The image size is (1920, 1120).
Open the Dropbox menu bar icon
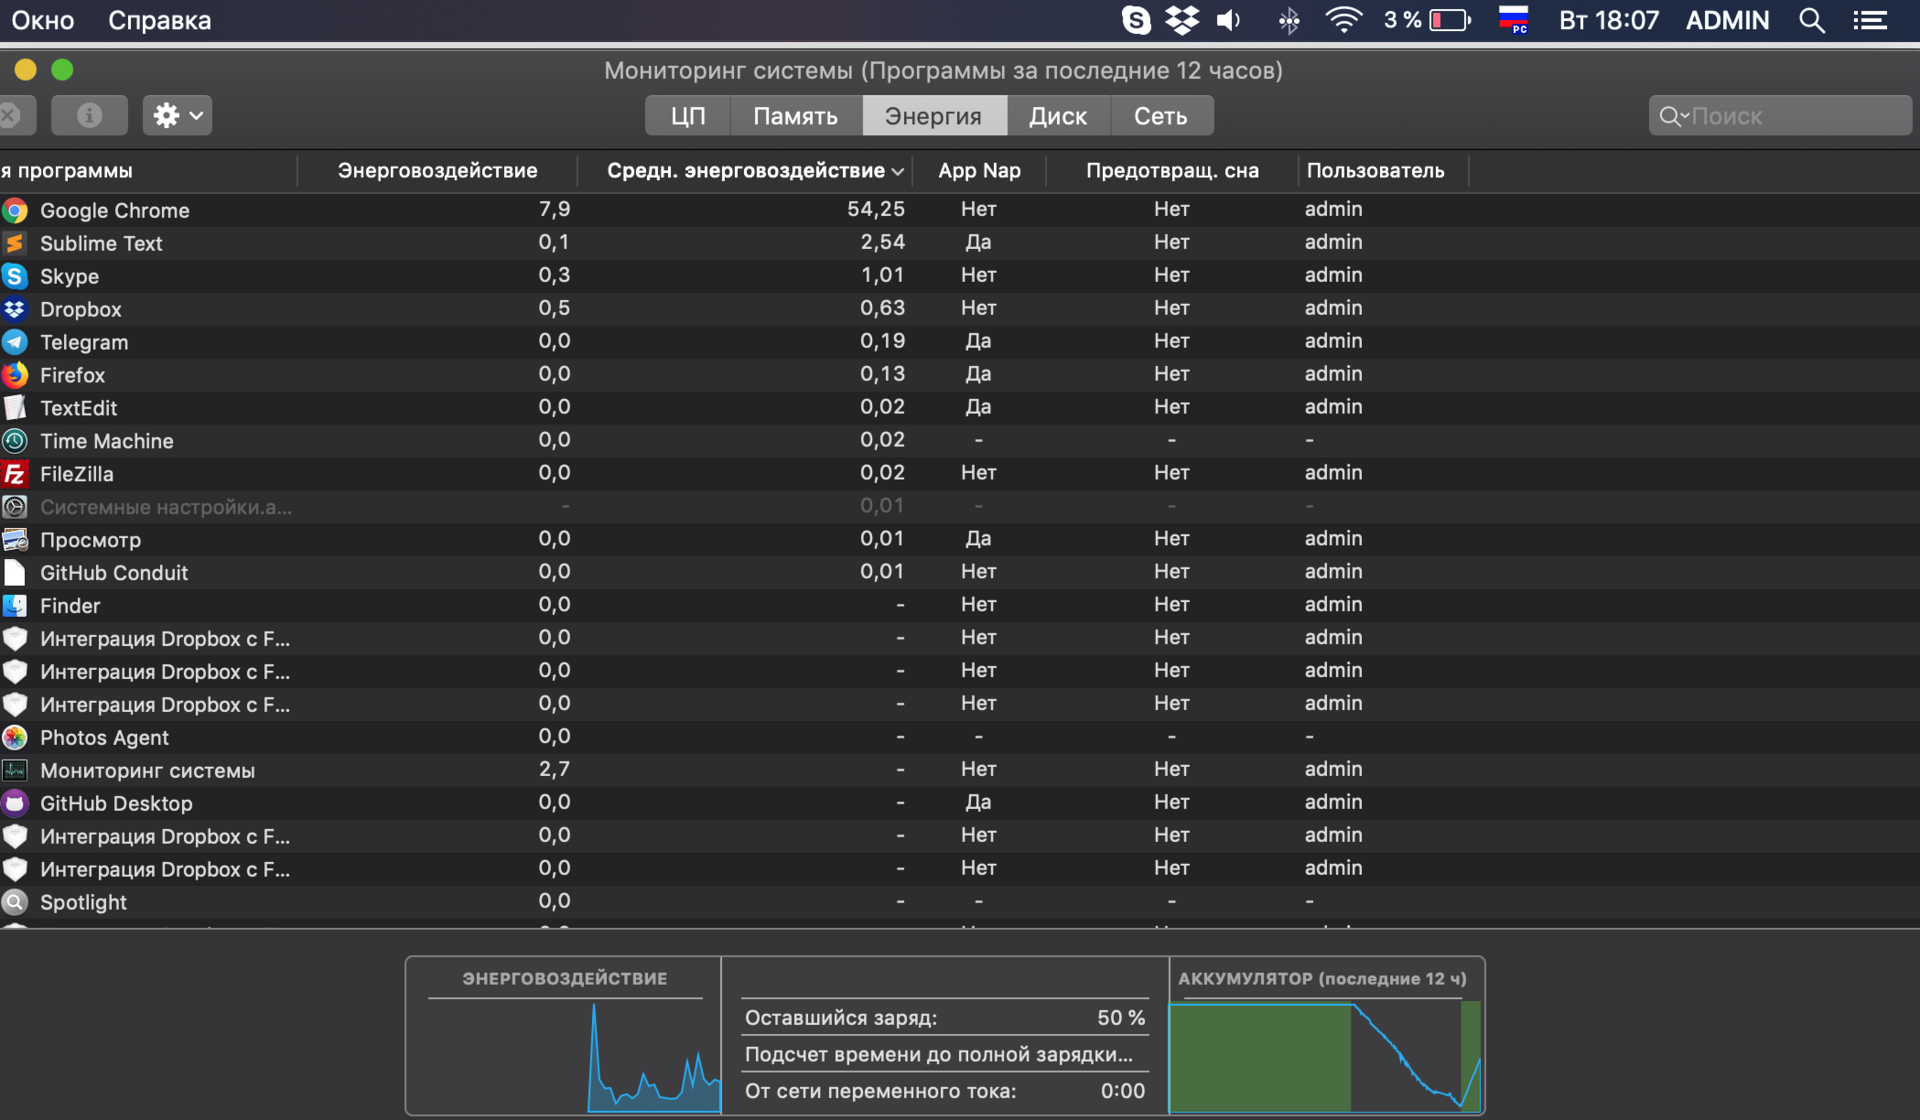click(x=1182, y=20)
